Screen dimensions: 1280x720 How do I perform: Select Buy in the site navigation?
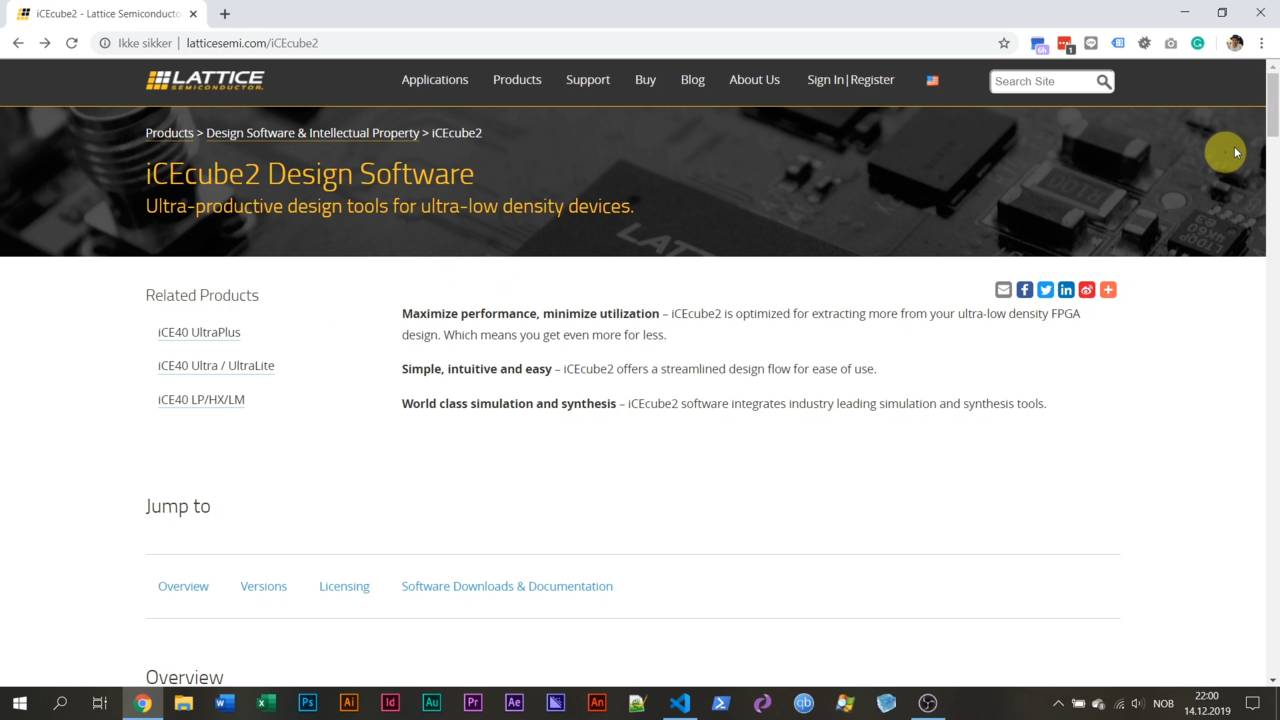coord(645,80)
